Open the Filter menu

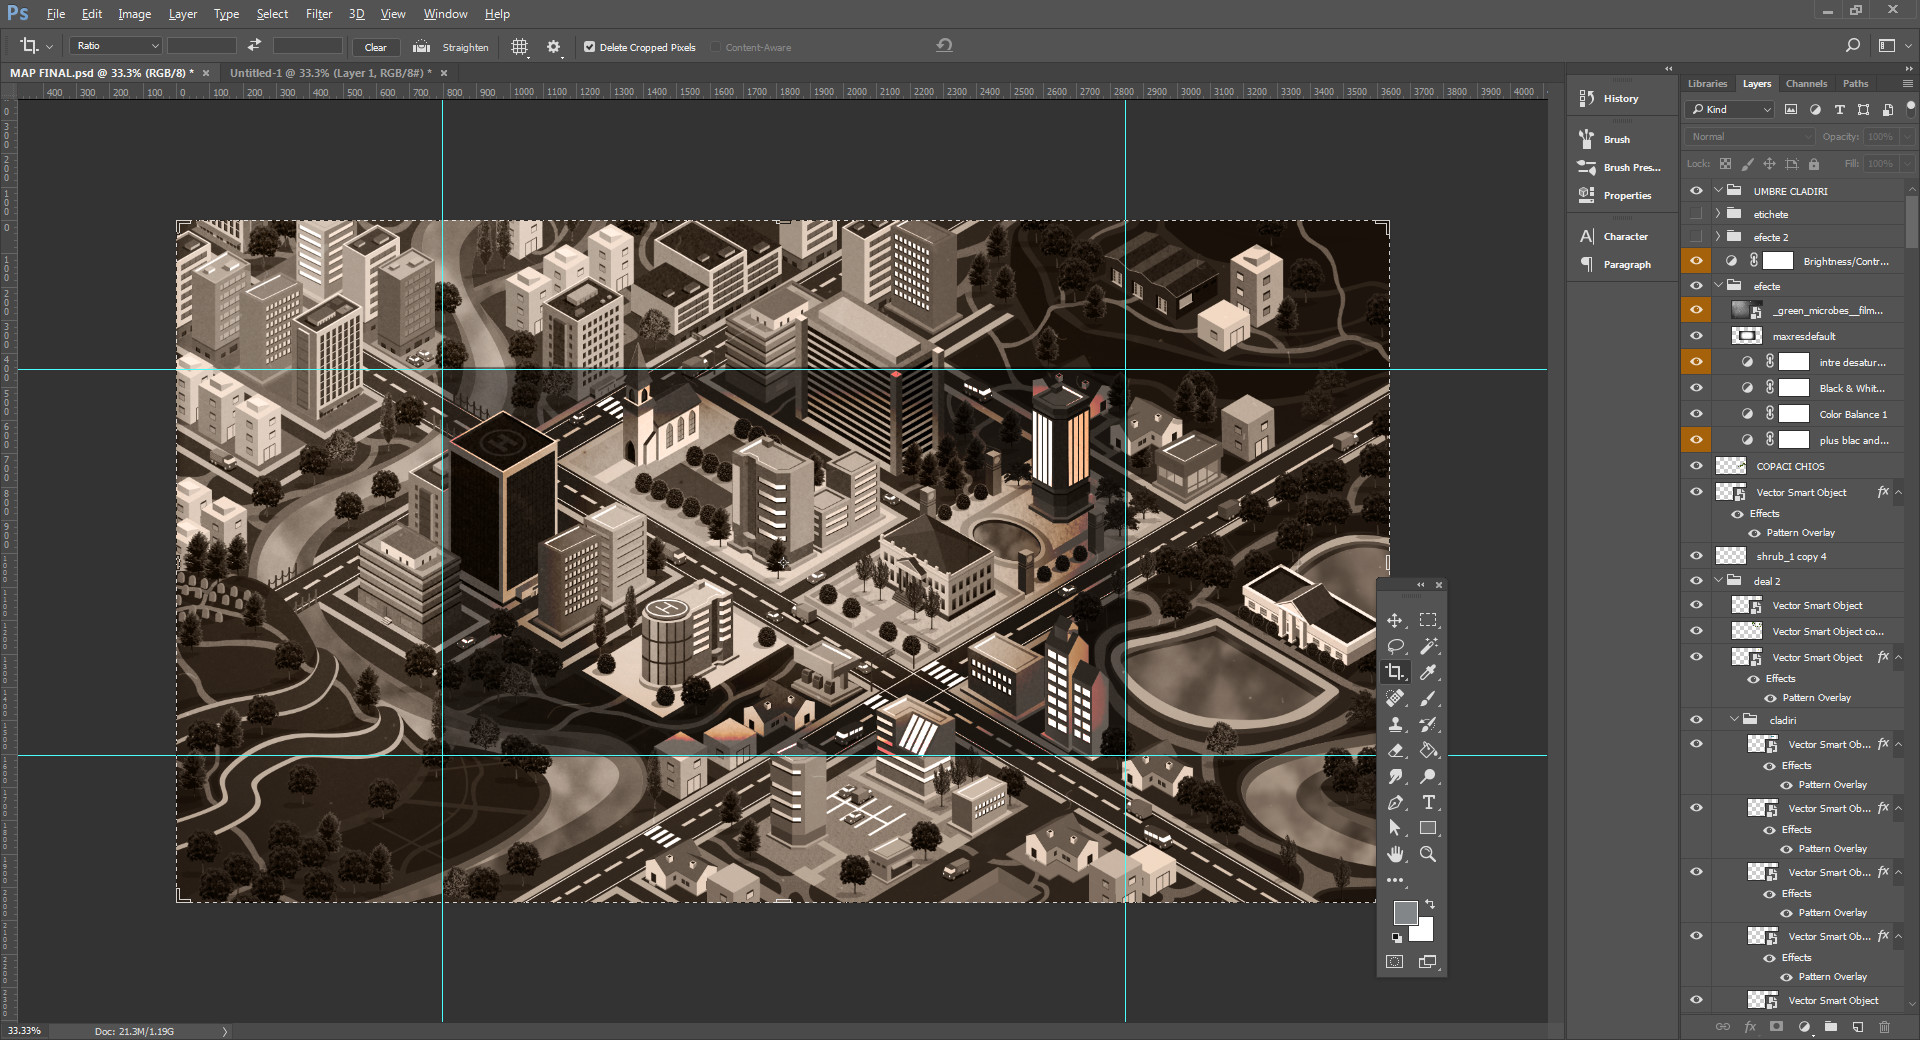[x=318, y=13]
